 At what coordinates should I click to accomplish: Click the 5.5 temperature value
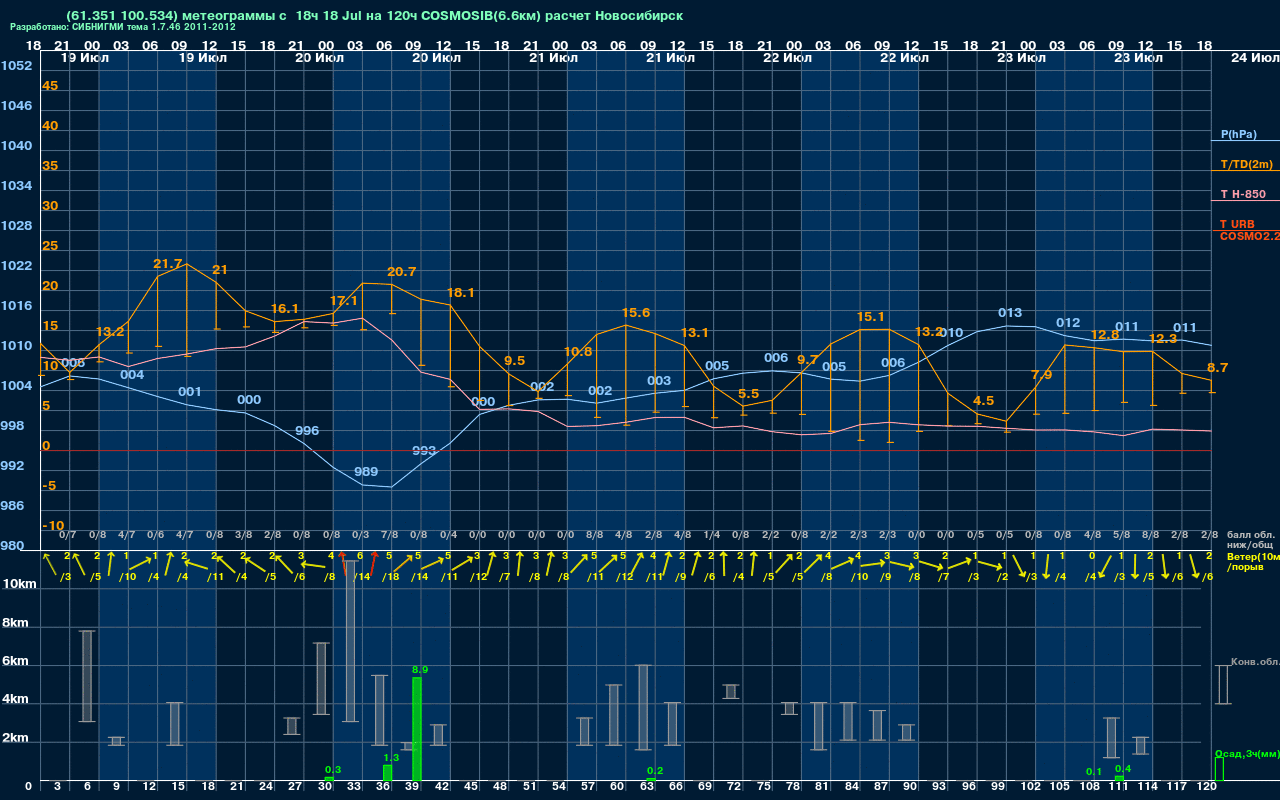click(x=748, y=394)
